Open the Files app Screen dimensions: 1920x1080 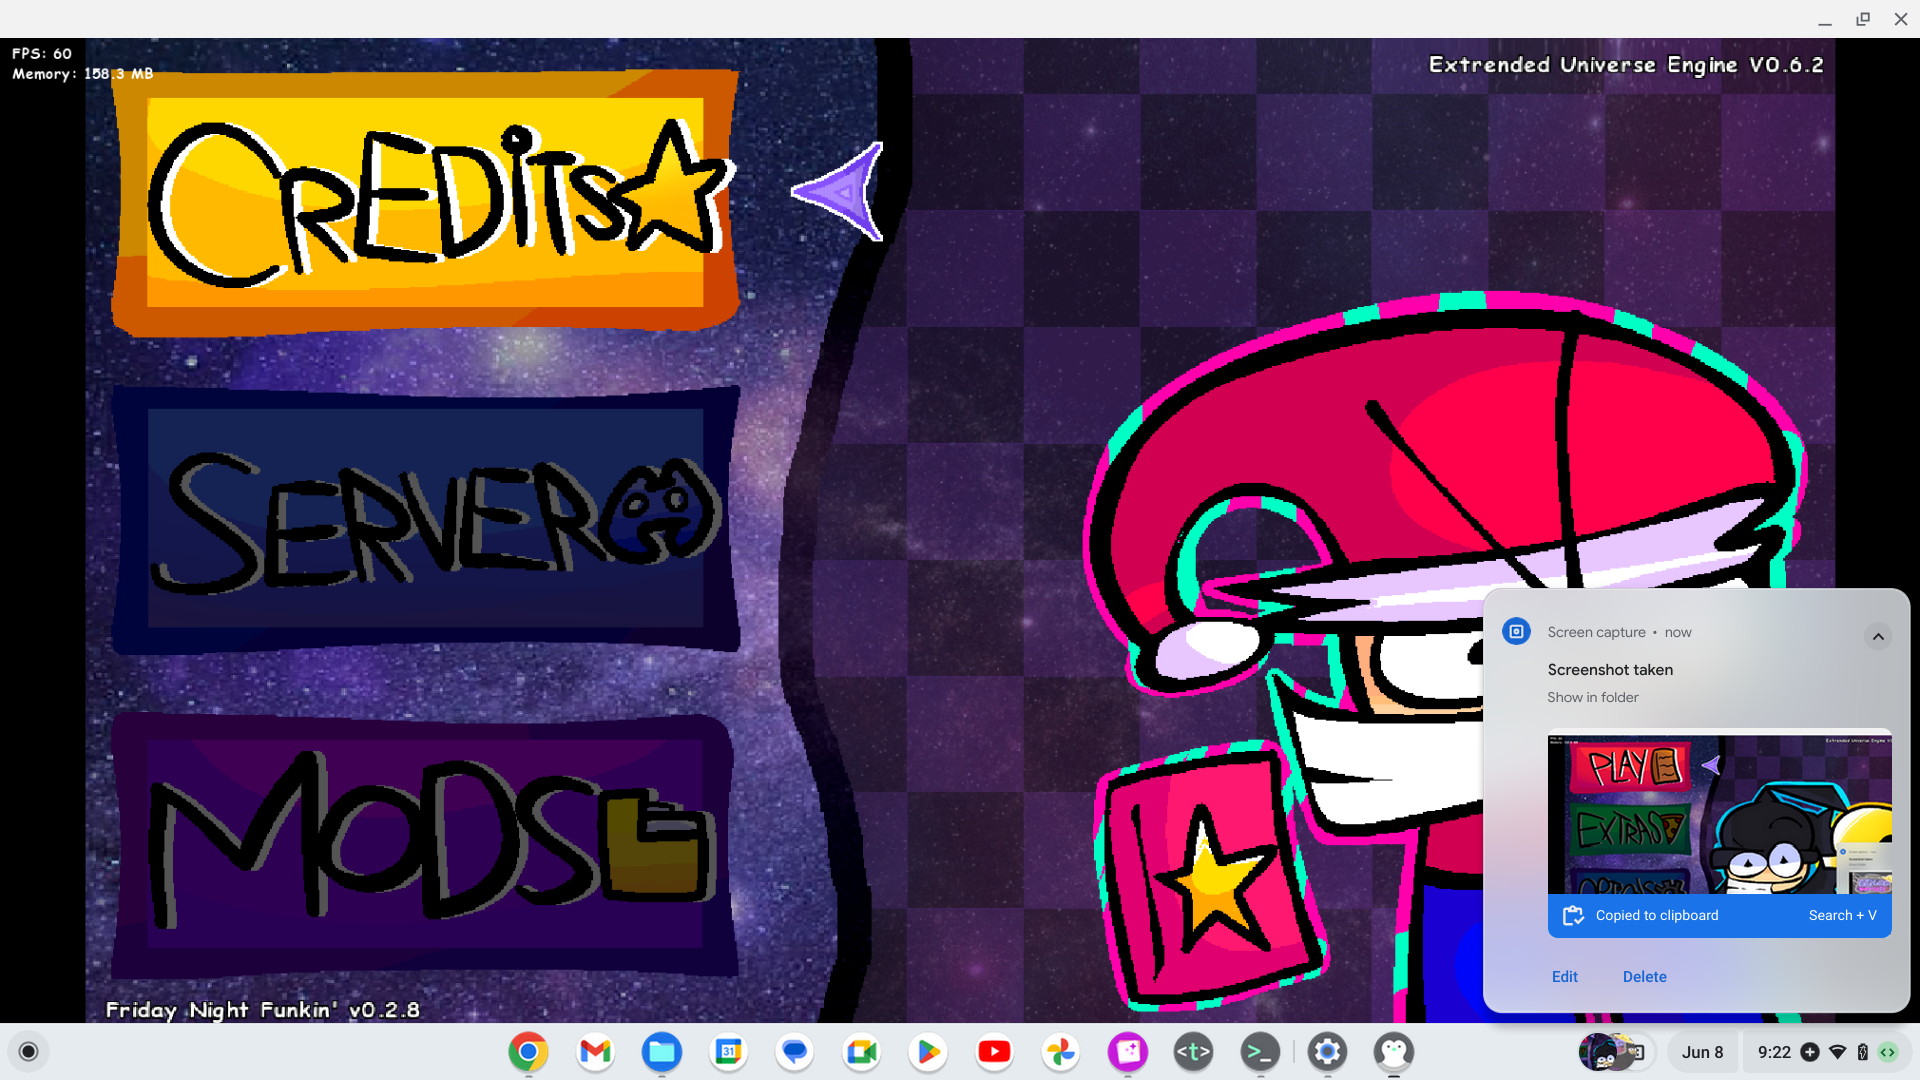coord(662,1052)
